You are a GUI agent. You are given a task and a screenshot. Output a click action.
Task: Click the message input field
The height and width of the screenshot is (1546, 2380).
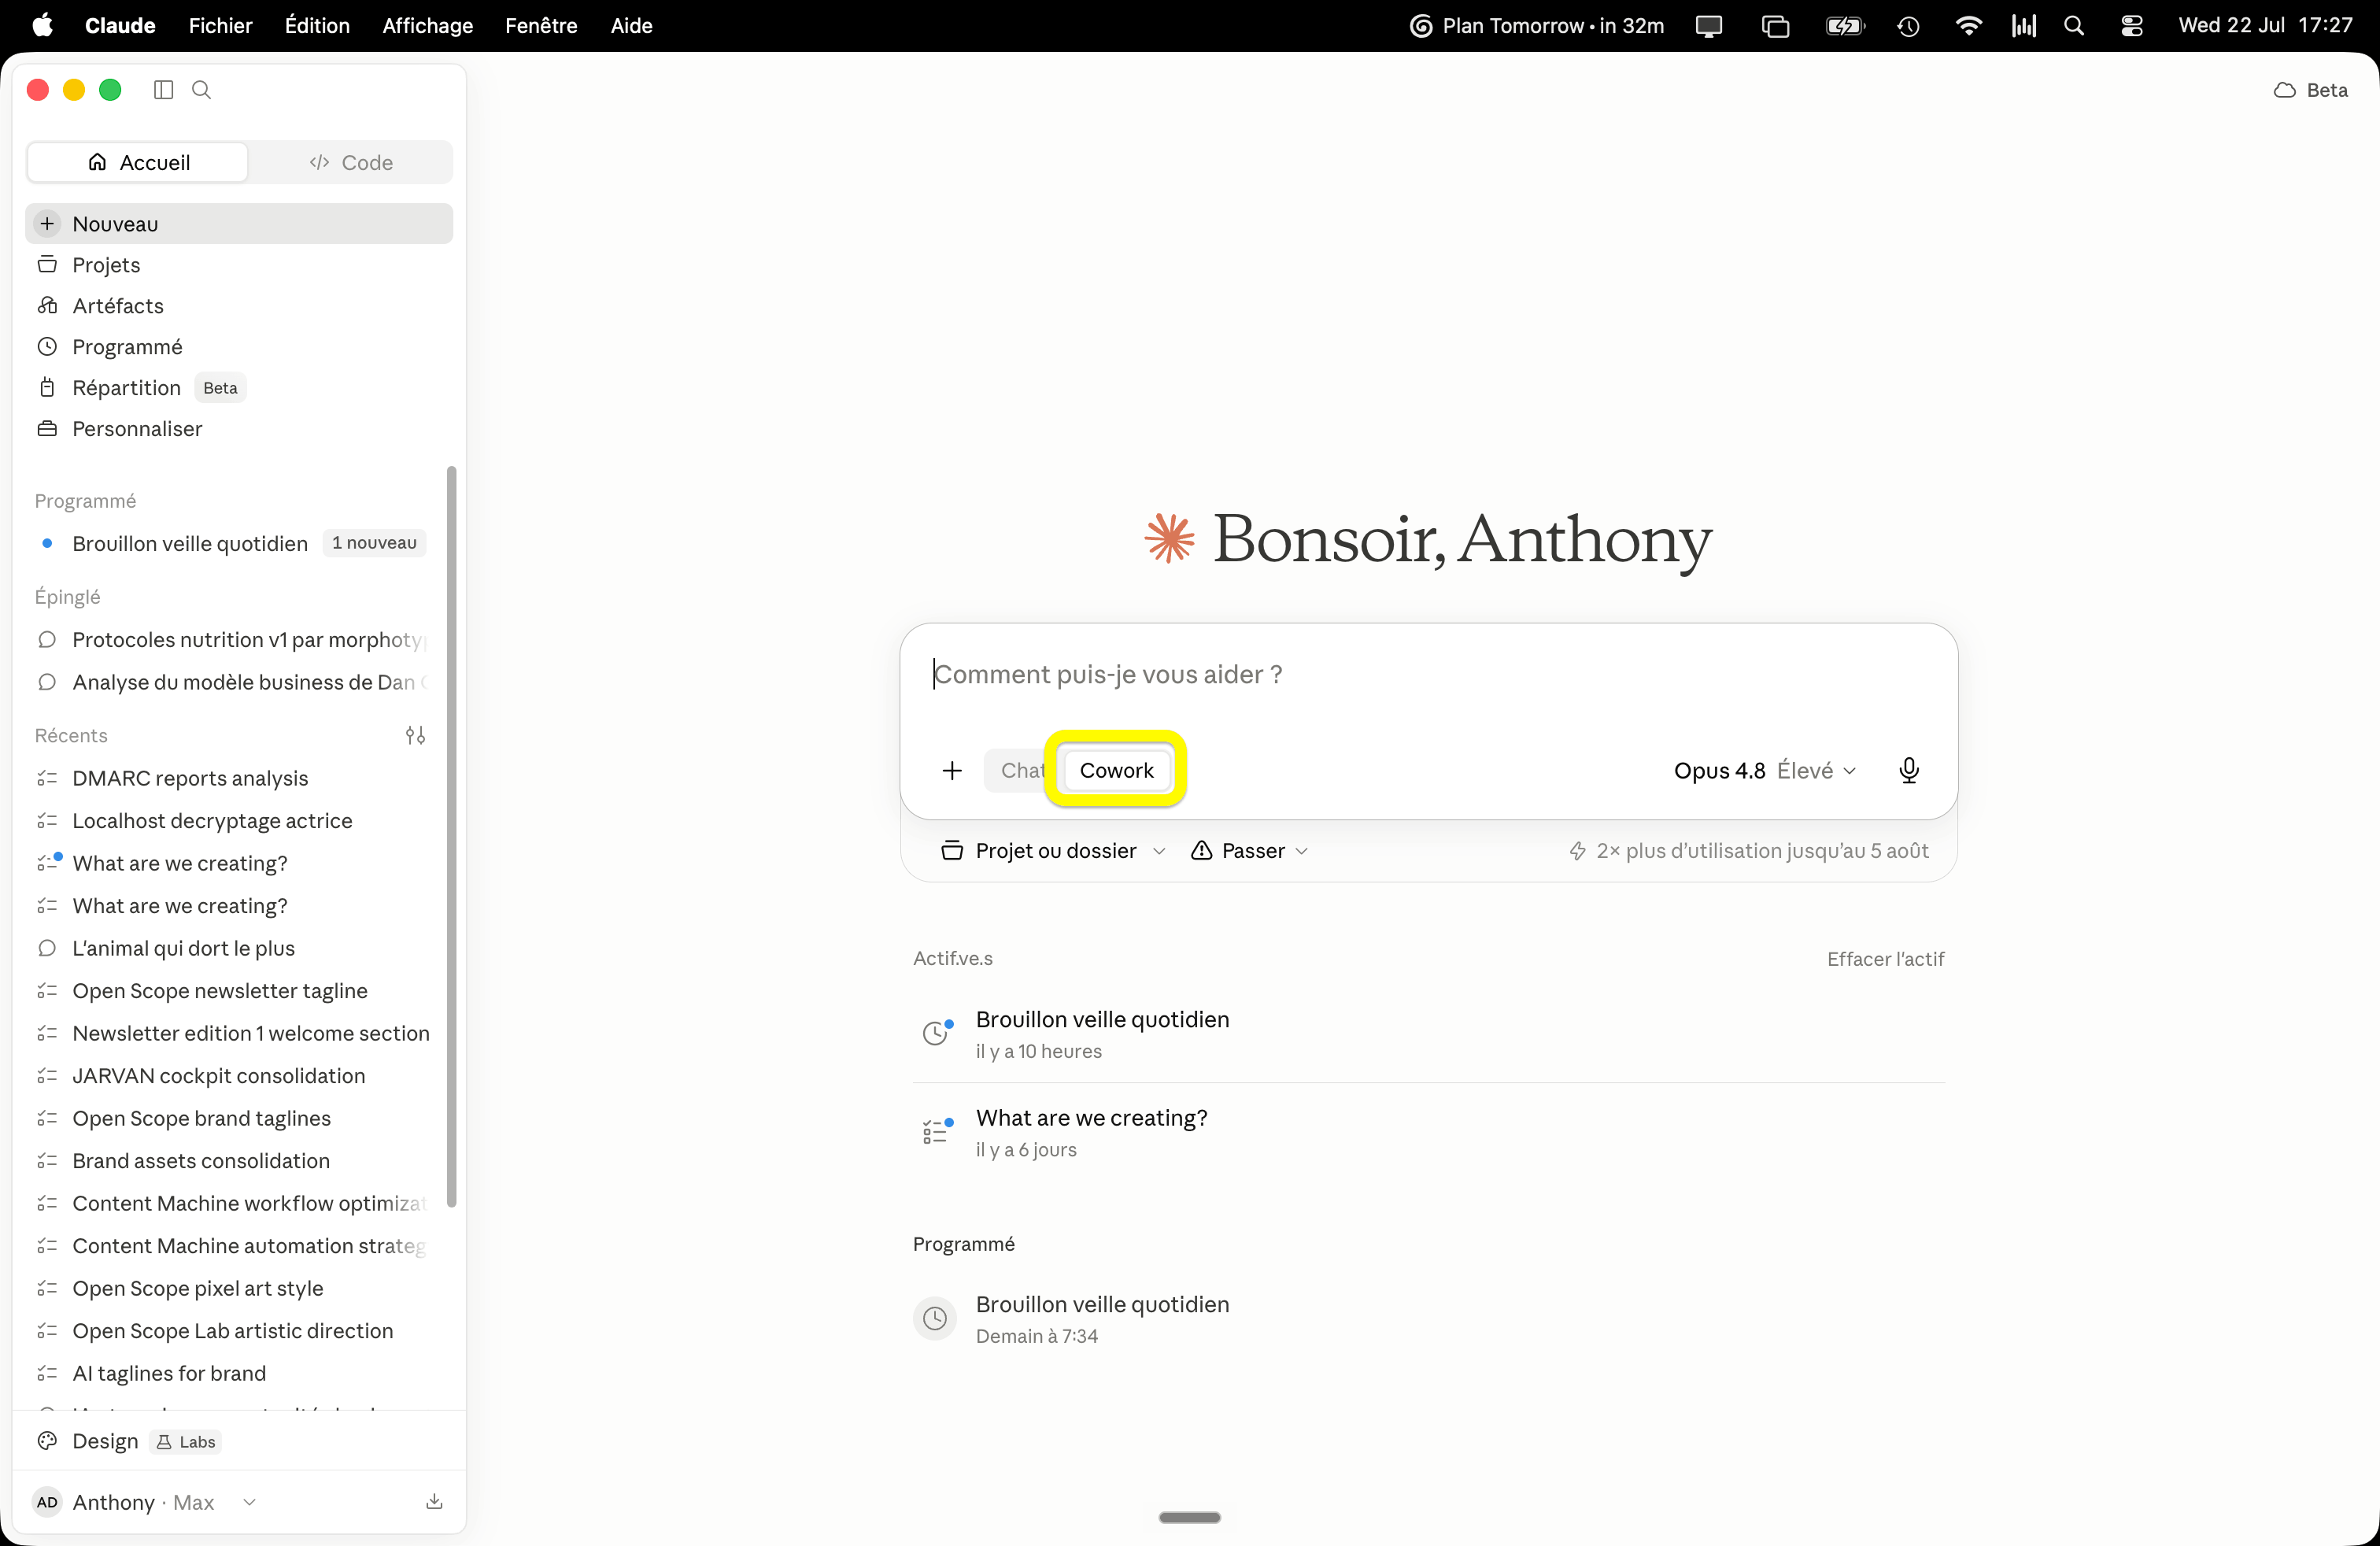pyautogui.click(x=1428, y=675)
